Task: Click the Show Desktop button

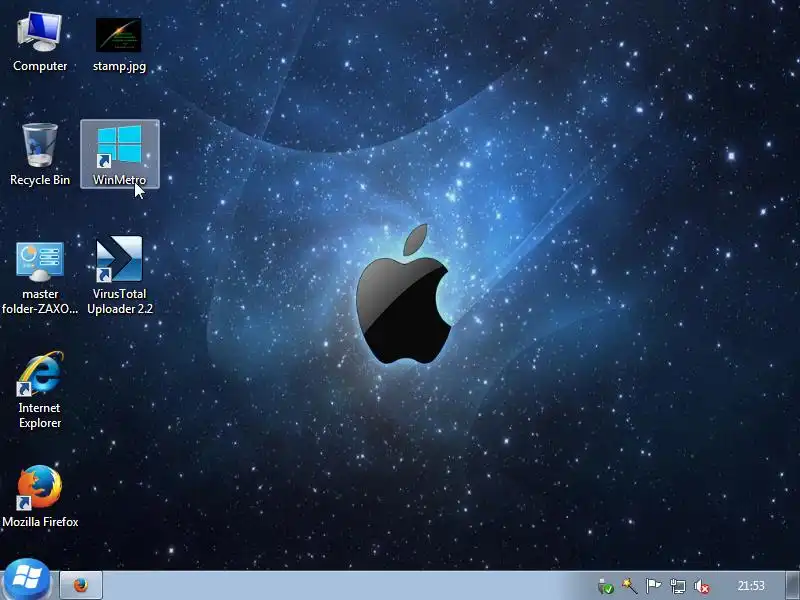Action: click(792, 586)
